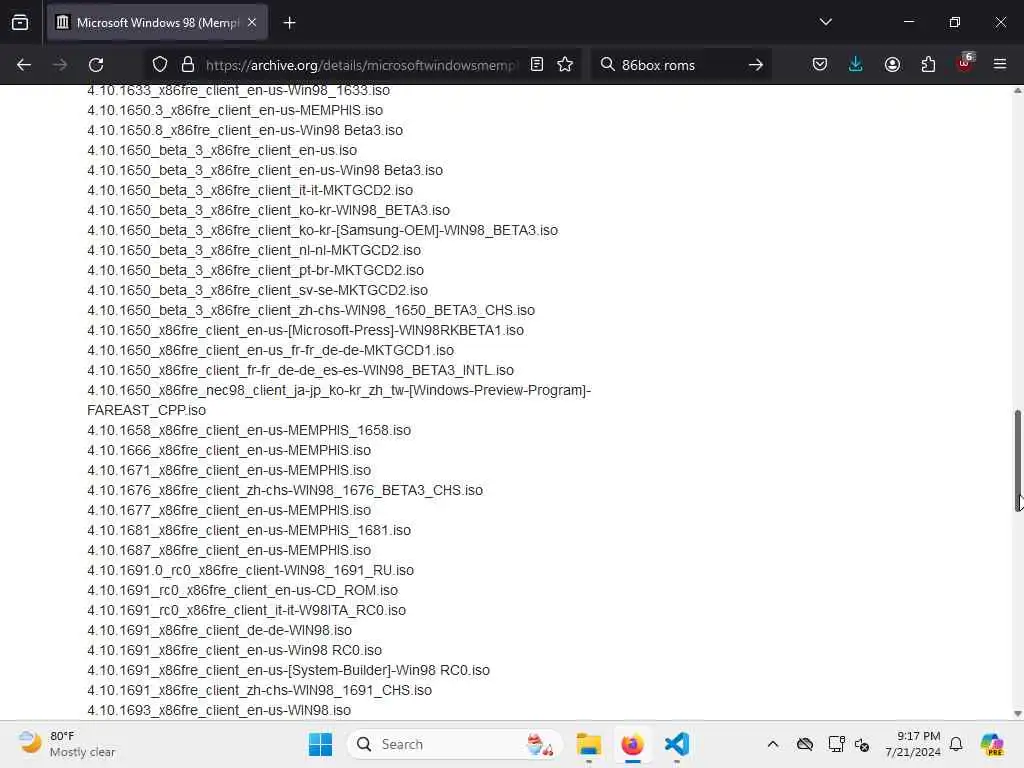Select WIN98_BETA3_INTL.iso entry

(300, 371)
